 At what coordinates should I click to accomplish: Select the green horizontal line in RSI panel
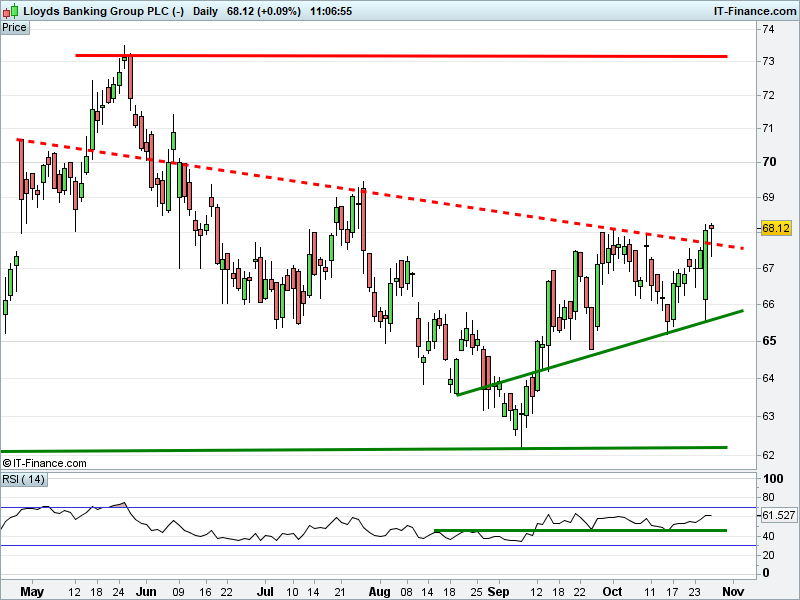(x=581, y=531)
